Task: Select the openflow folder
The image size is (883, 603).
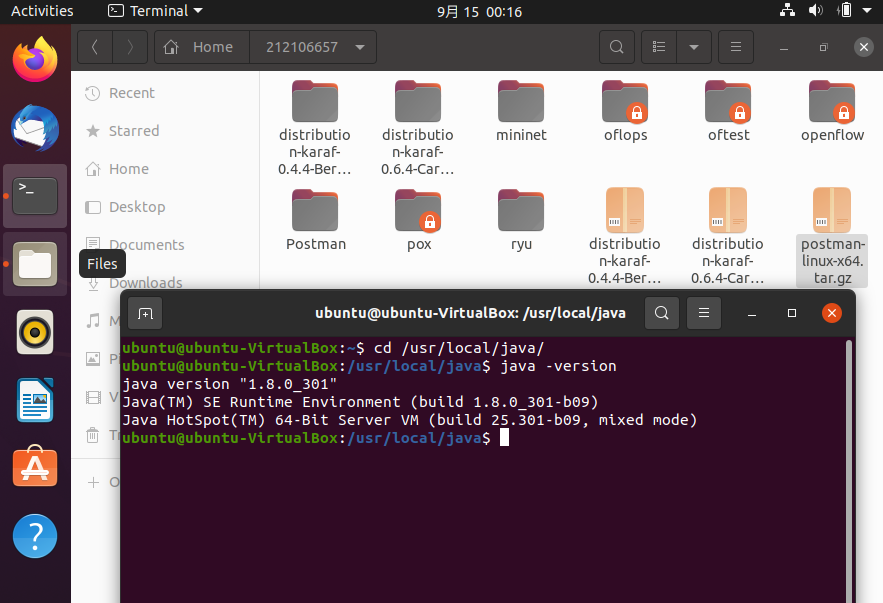Action: point(832,111)
